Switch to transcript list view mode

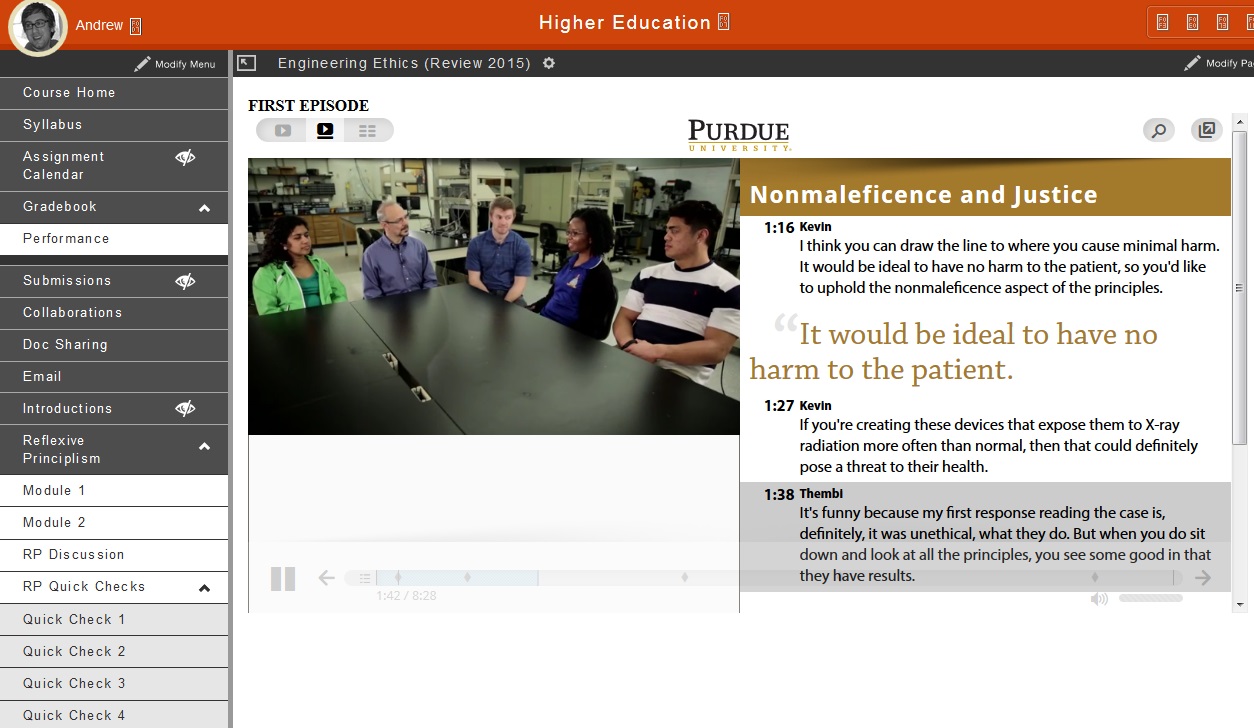pos(367,130)
